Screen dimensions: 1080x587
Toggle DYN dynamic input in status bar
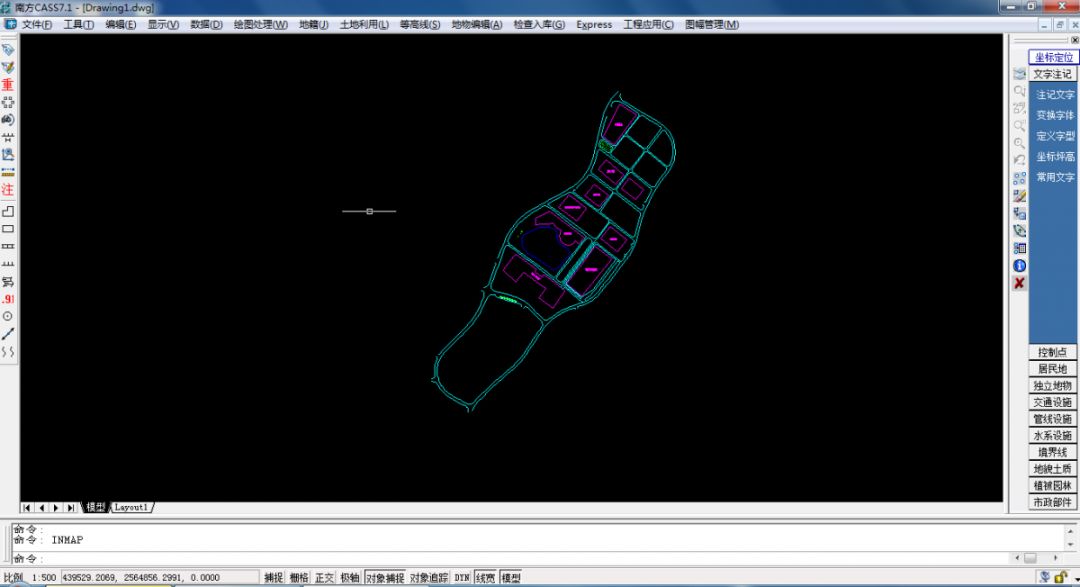coord(461,577)
